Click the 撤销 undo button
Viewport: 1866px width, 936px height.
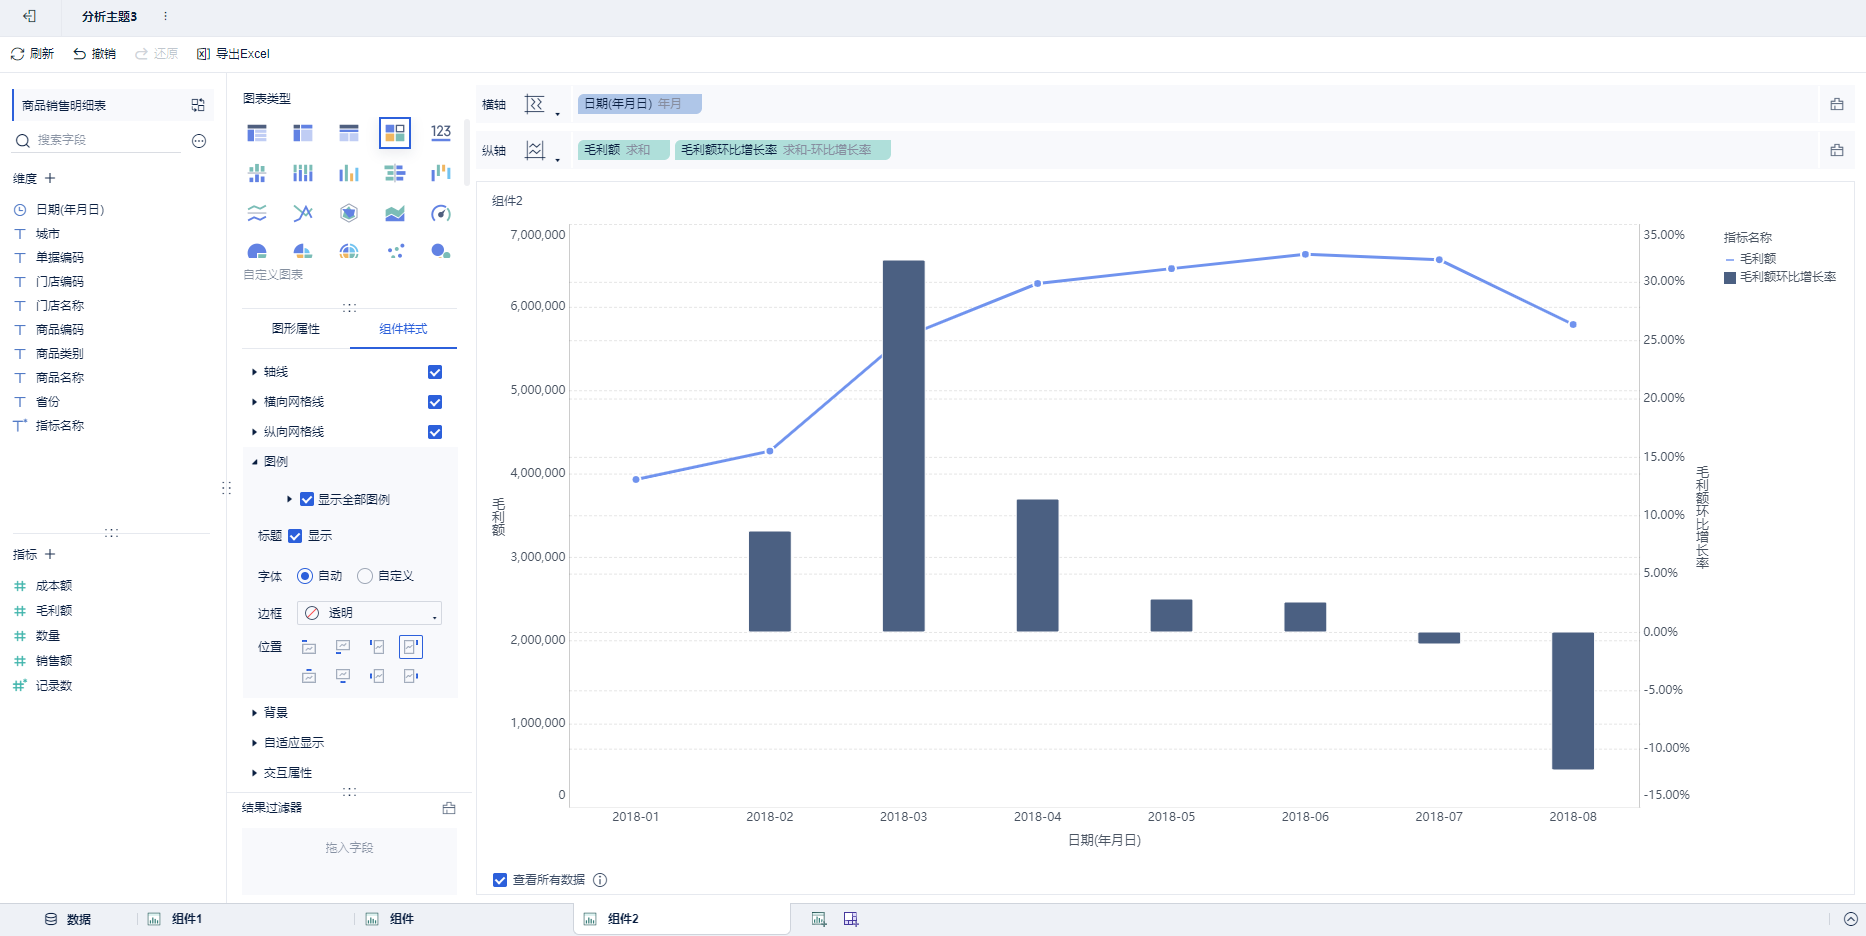click(94, 54)
